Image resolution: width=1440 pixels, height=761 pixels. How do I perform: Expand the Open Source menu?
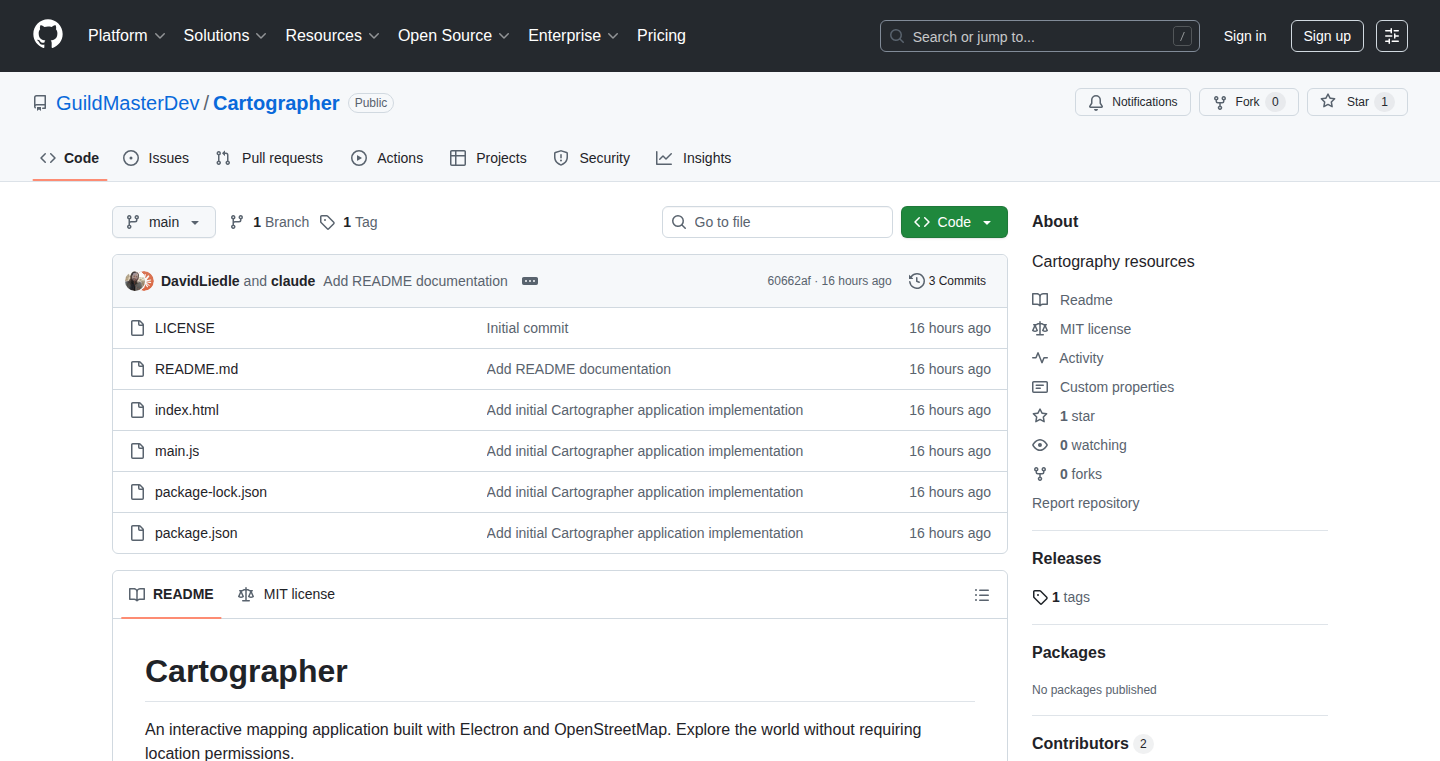tap(454, 36)
